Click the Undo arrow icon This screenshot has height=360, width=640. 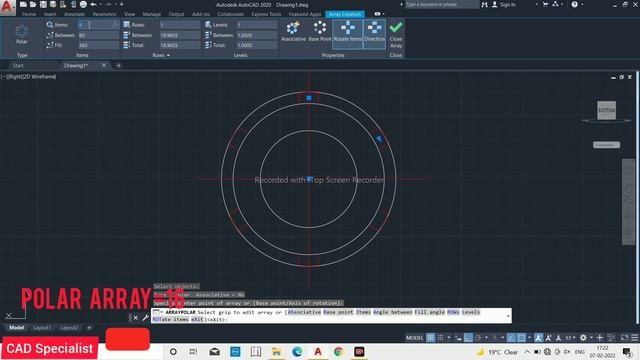point(93,4)
